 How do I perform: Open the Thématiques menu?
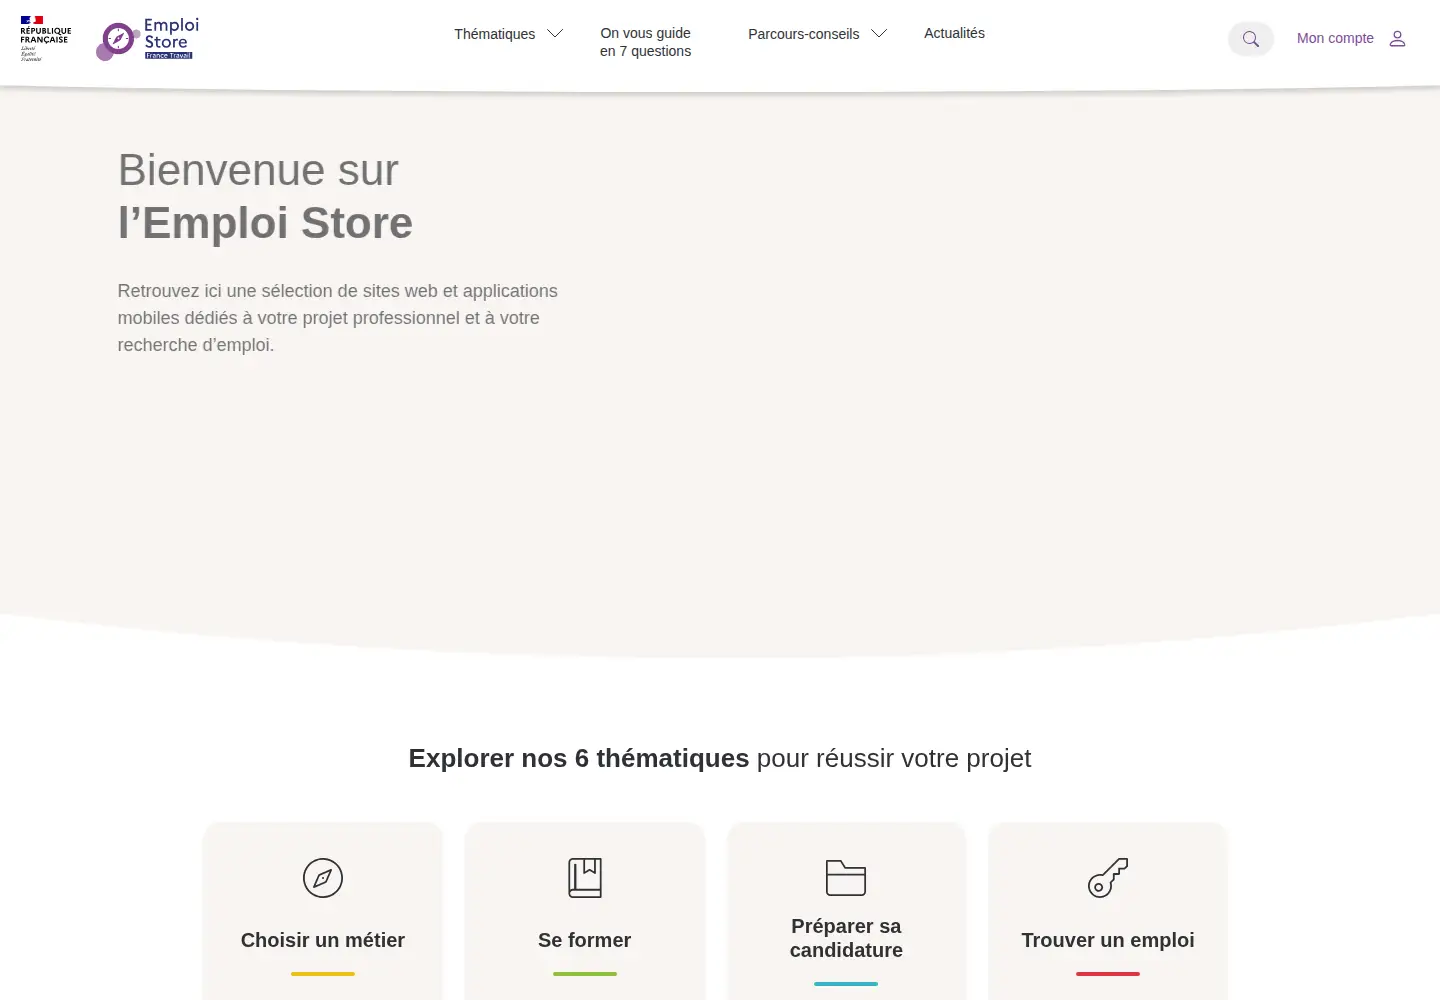pos(495,34)
